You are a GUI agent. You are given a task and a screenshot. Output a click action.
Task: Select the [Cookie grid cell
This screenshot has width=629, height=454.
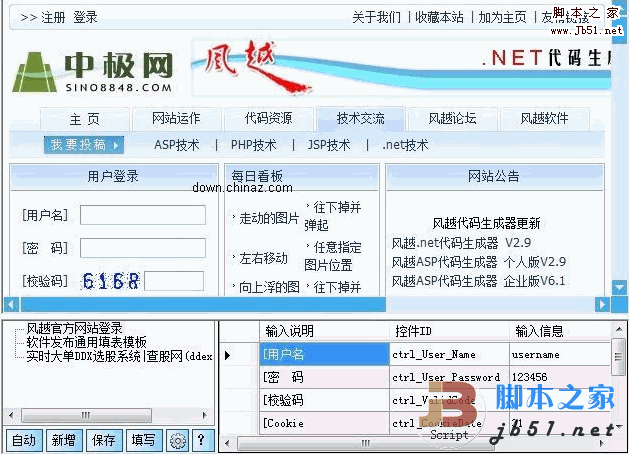tap(325, 423)
